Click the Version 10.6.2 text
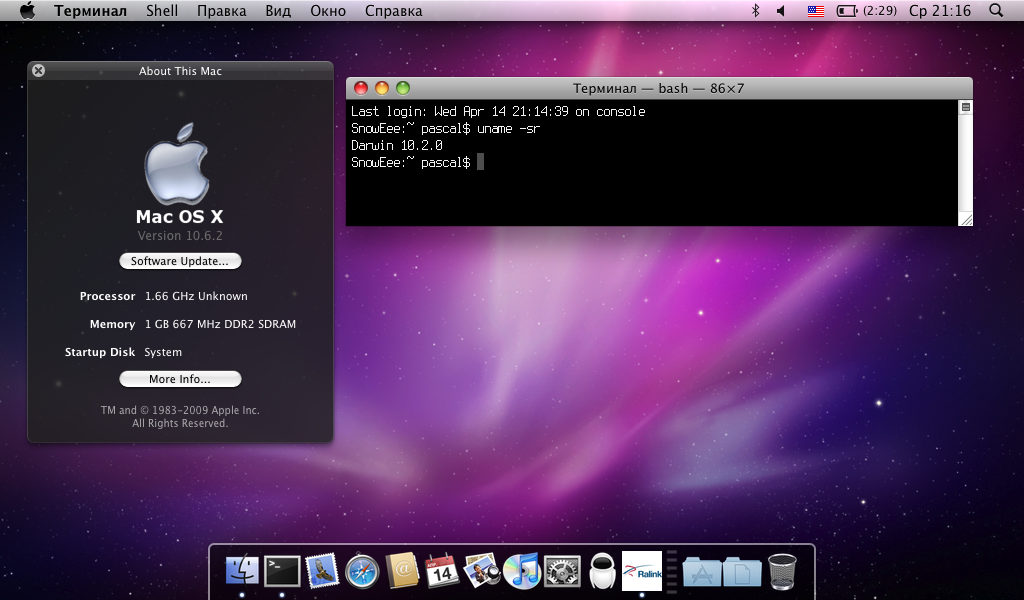This screenshot has height=600, width=1024. [180, 236]
